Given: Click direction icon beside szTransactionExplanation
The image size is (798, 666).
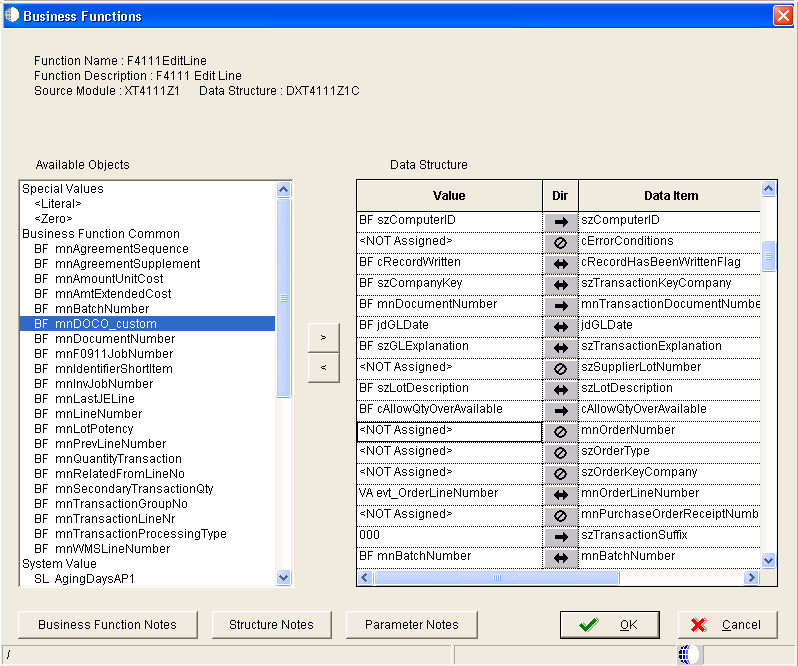Looking at the screenshot, I should tap(560, 348).
